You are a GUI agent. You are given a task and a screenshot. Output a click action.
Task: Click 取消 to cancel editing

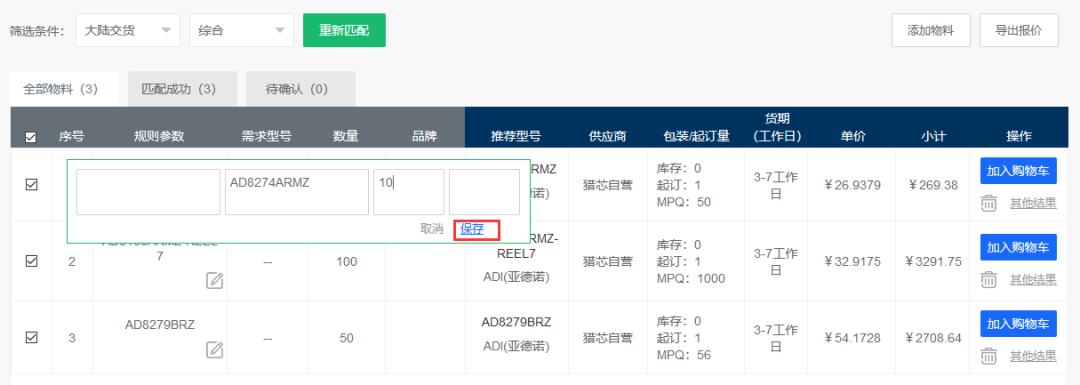pyautogui.click(x=432, y=229)
